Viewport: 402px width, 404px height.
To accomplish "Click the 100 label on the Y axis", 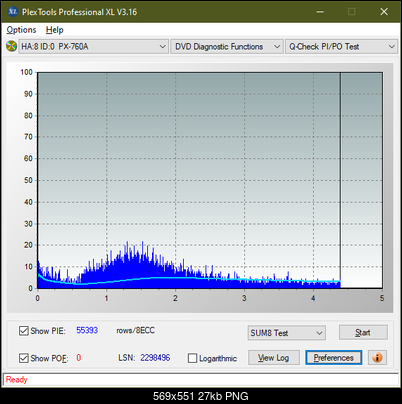I will point(26,72).
